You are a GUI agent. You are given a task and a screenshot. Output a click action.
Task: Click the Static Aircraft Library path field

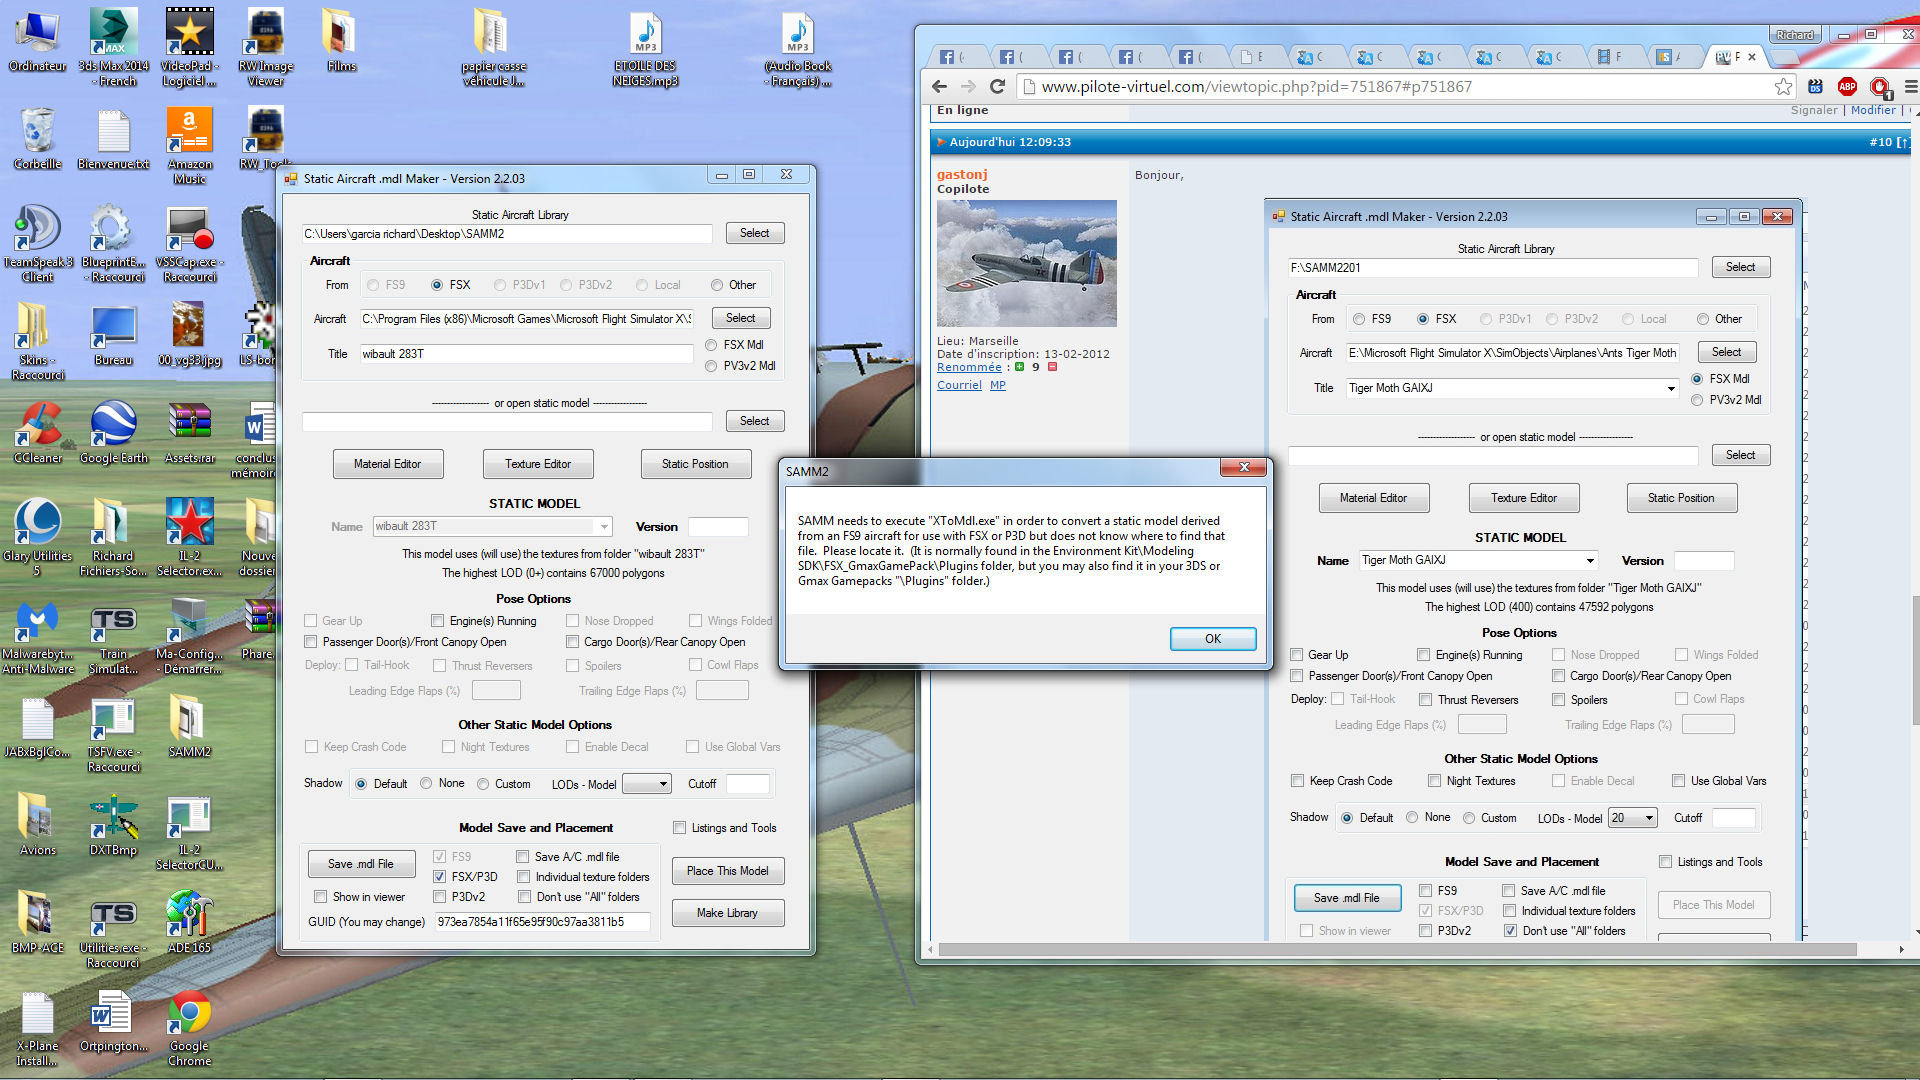(507, 234)
